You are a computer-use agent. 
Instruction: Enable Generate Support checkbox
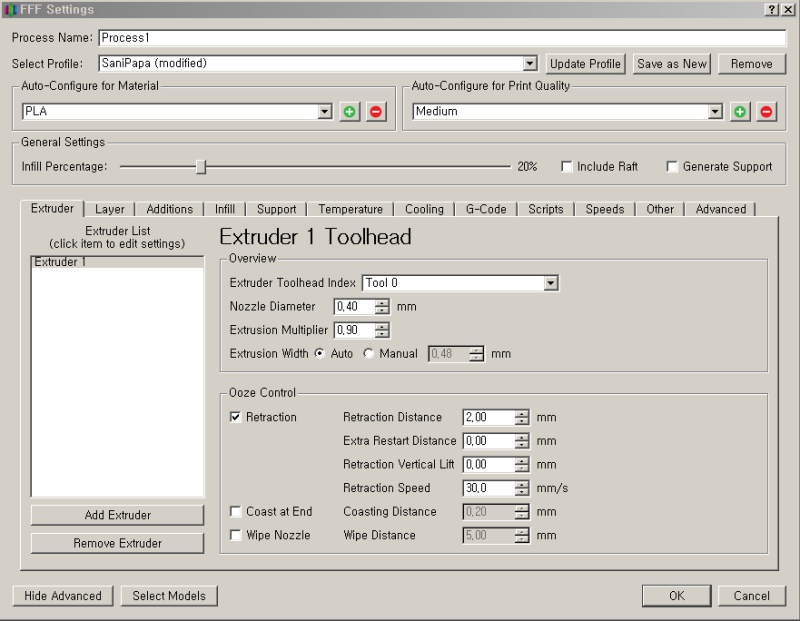[672, 166]
